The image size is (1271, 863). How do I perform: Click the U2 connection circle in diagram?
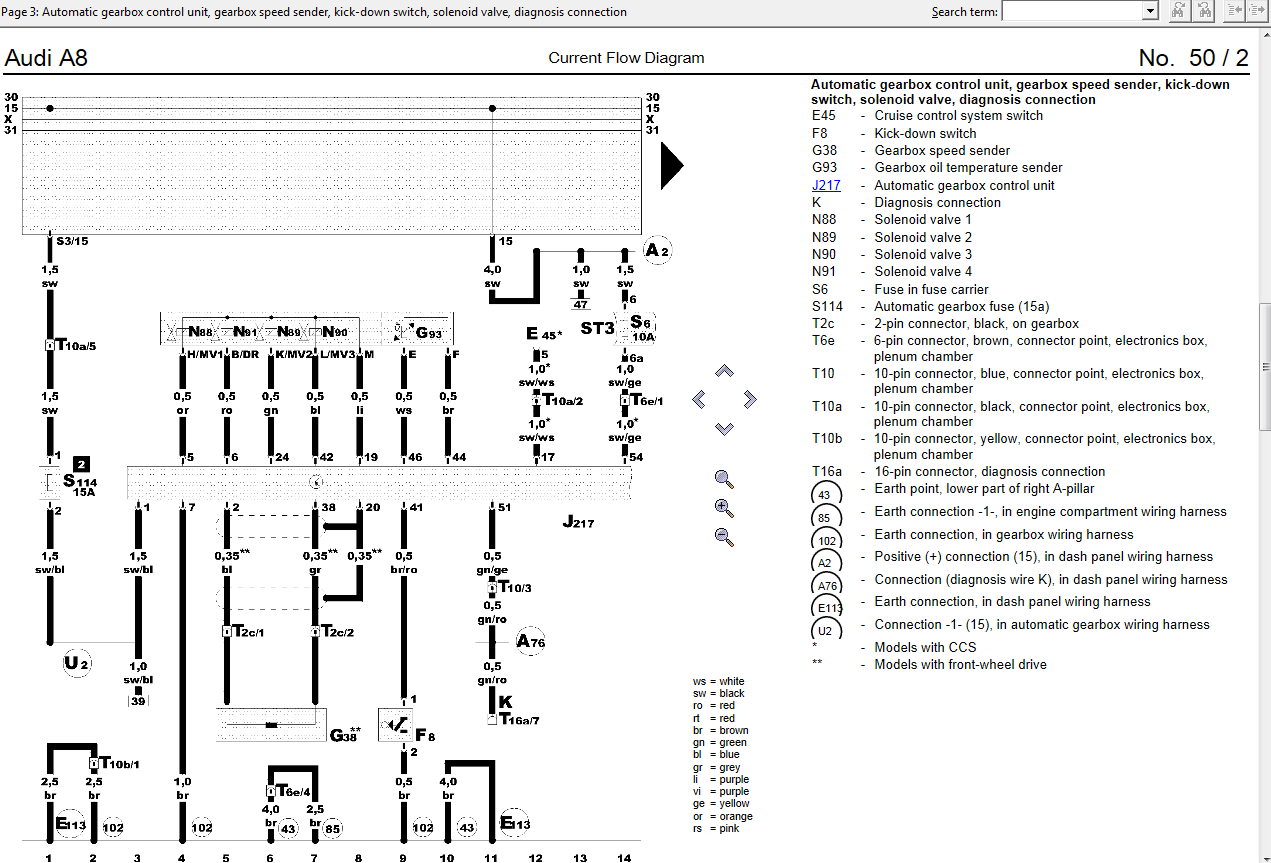[x=78, y=664]
